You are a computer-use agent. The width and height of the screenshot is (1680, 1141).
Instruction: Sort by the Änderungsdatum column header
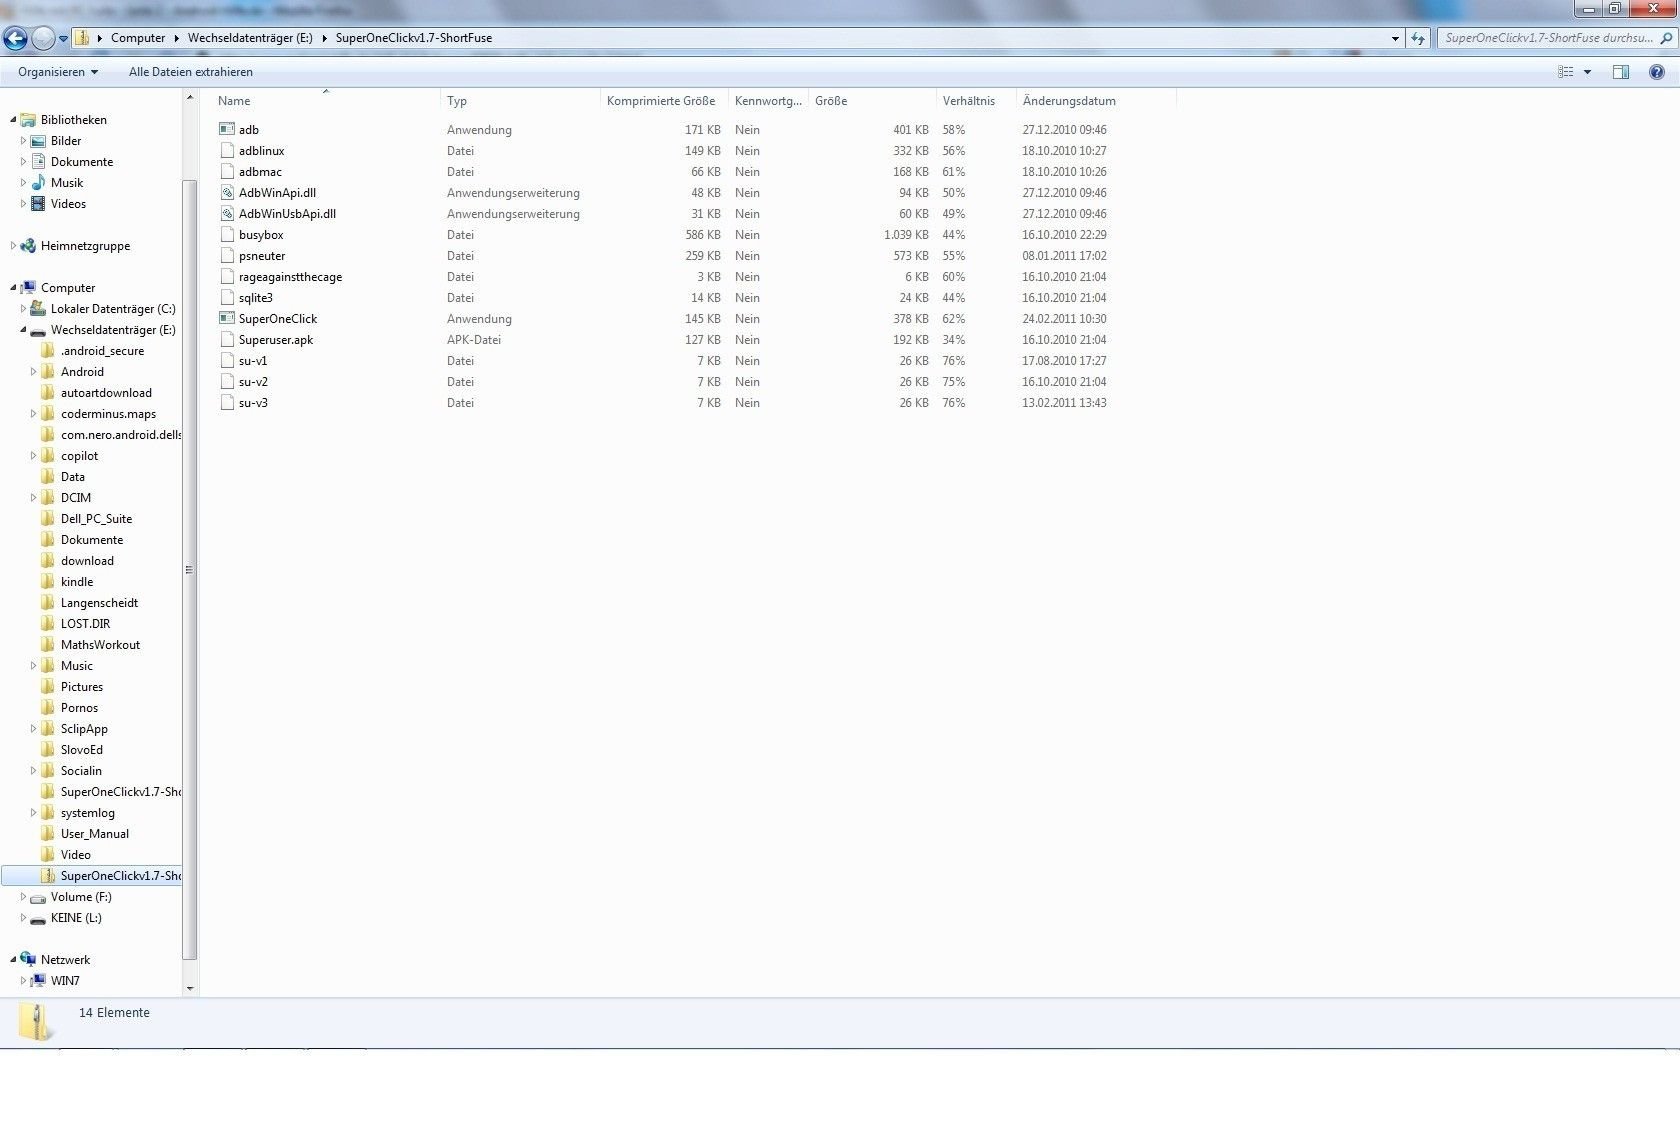(x=1069, y=101)
